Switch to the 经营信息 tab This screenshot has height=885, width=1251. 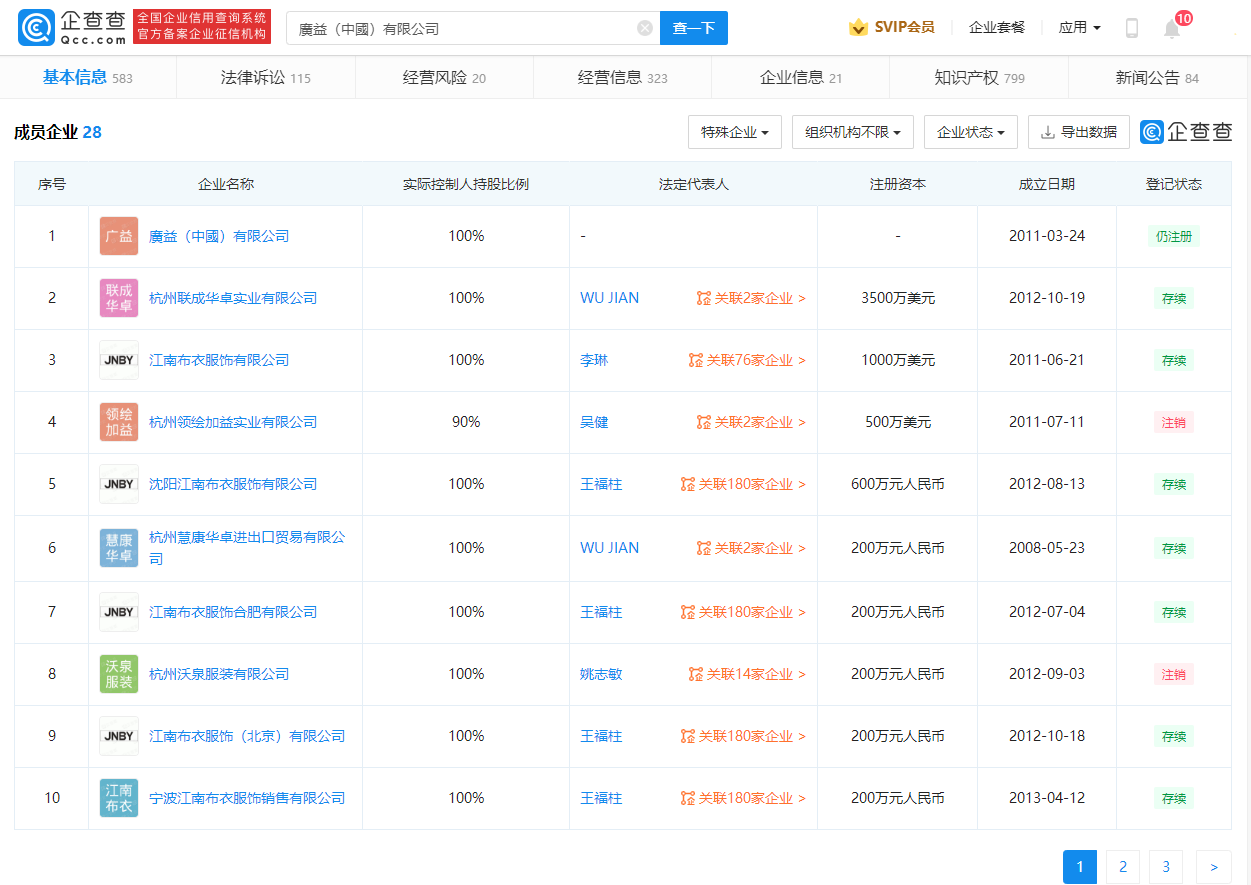622,78
